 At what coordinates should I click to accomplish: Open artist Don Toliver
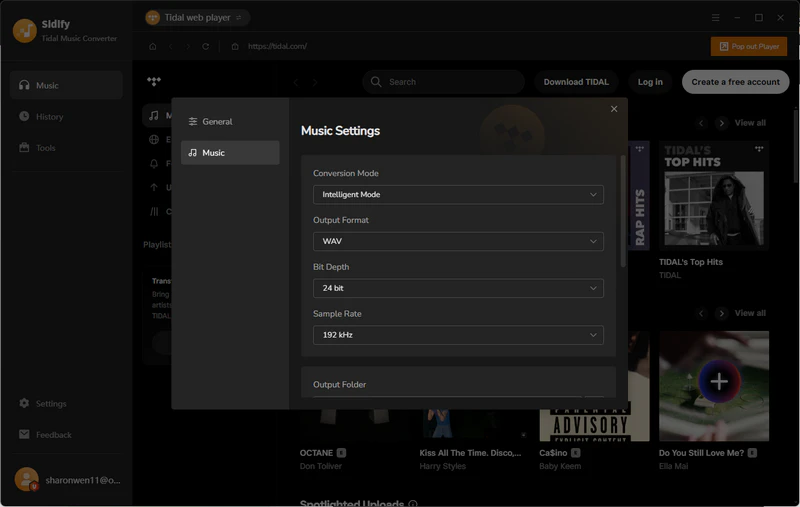coord(321,466)
